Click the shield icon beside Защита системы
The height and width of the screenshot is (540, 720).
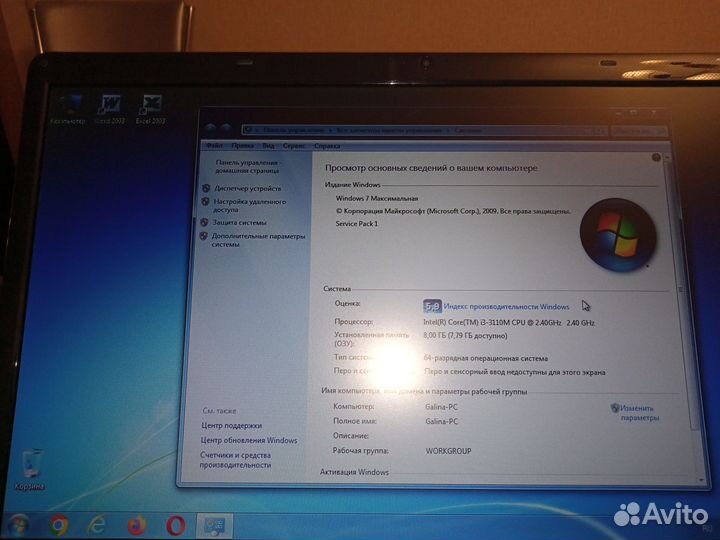coord(204,222)
